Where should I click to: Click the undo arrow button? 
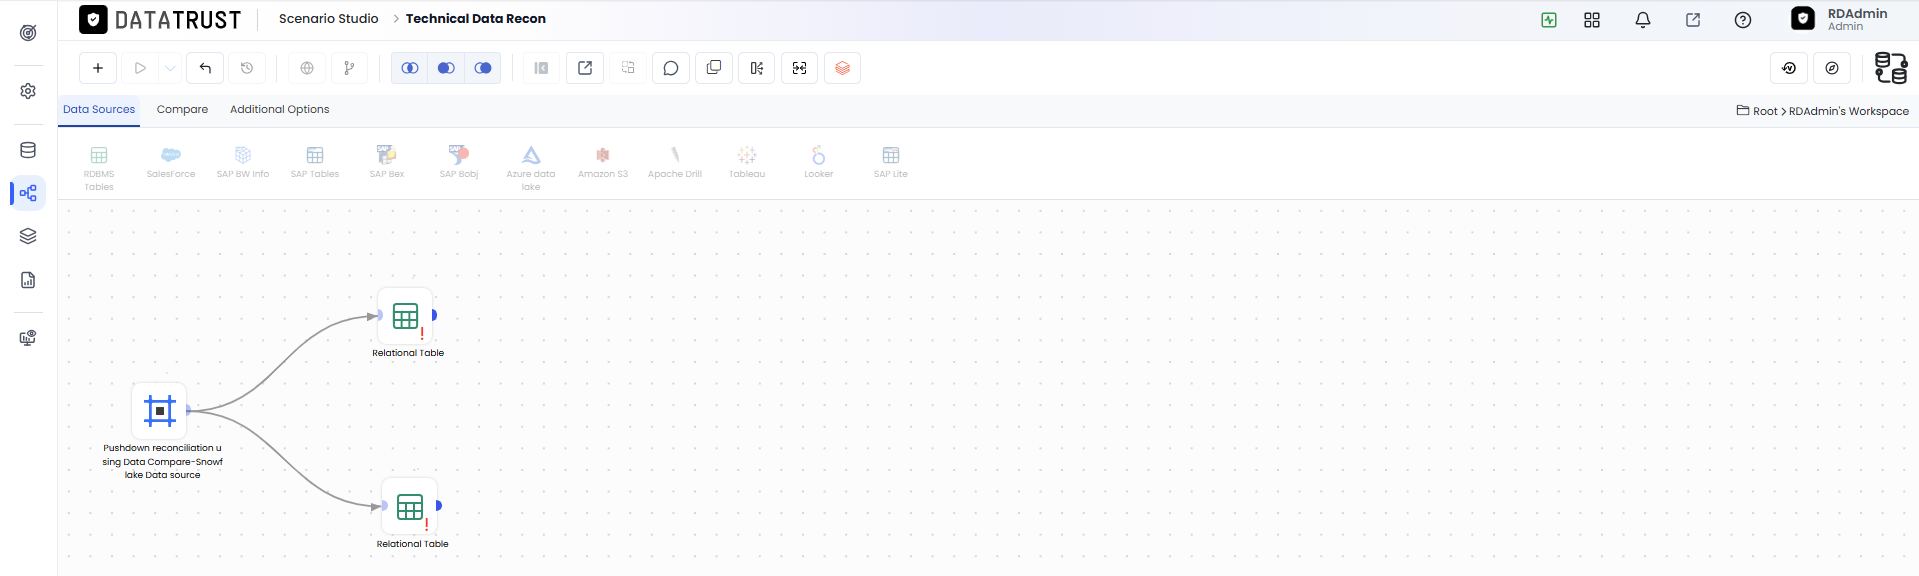tap(205, 68)
